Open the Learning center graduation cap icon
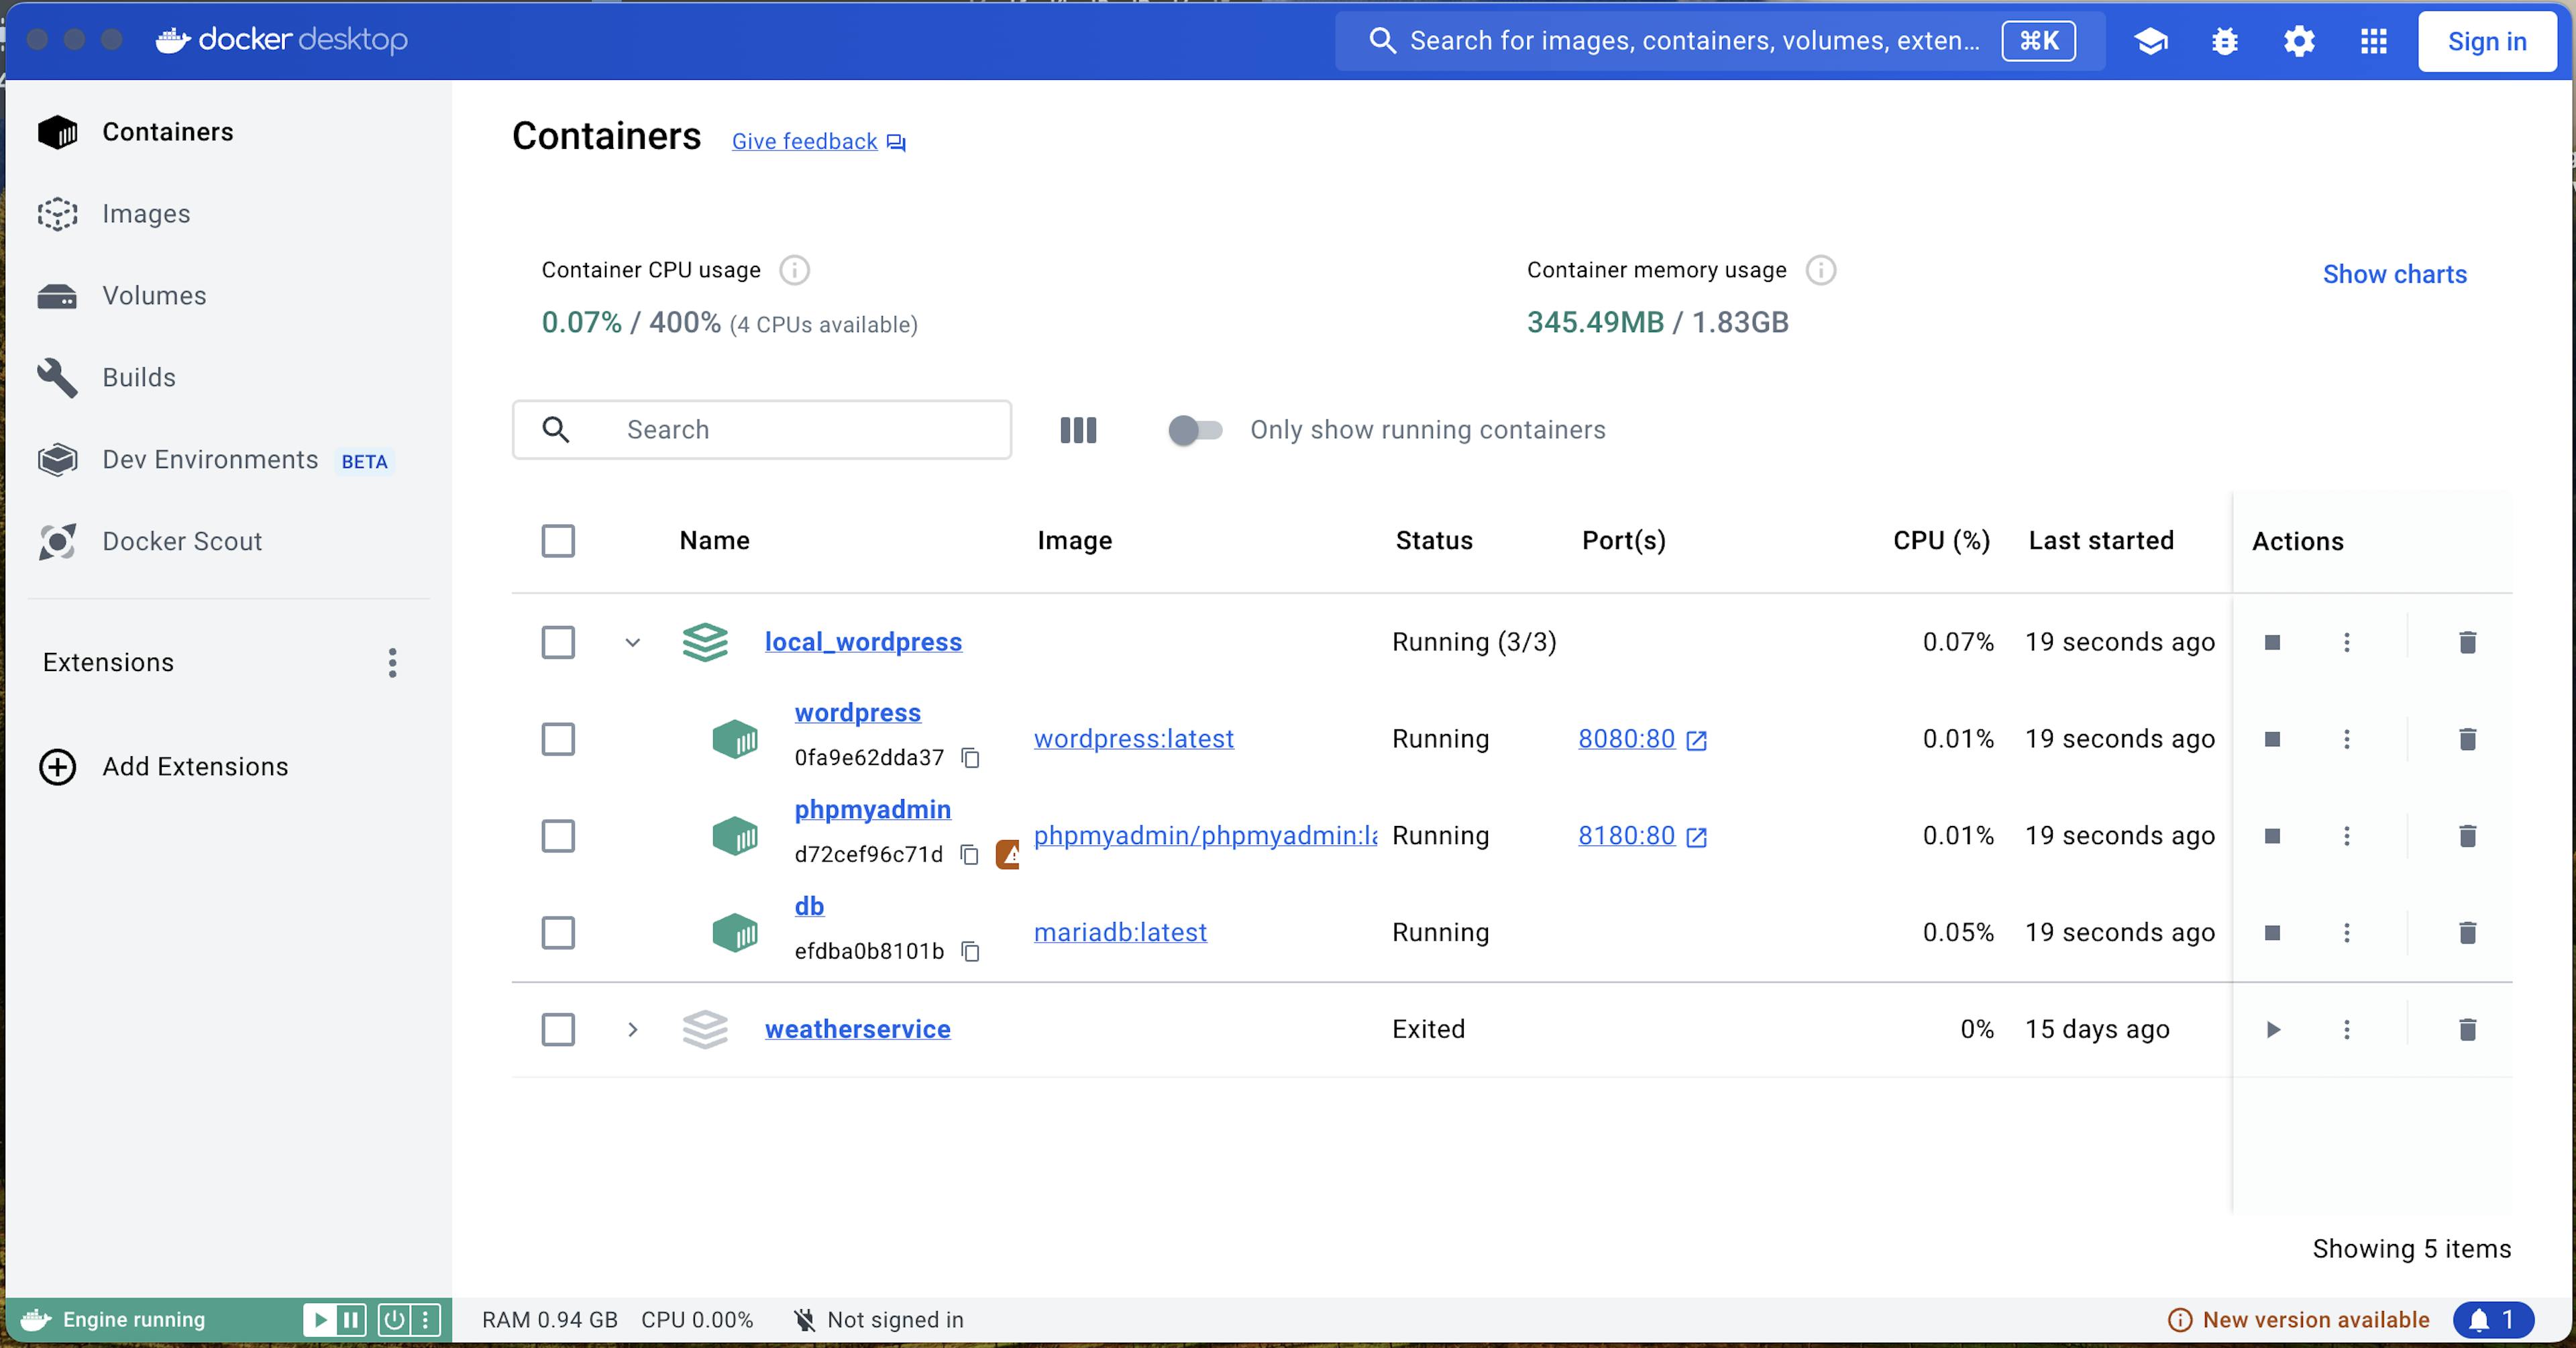 click(2150, 41)
